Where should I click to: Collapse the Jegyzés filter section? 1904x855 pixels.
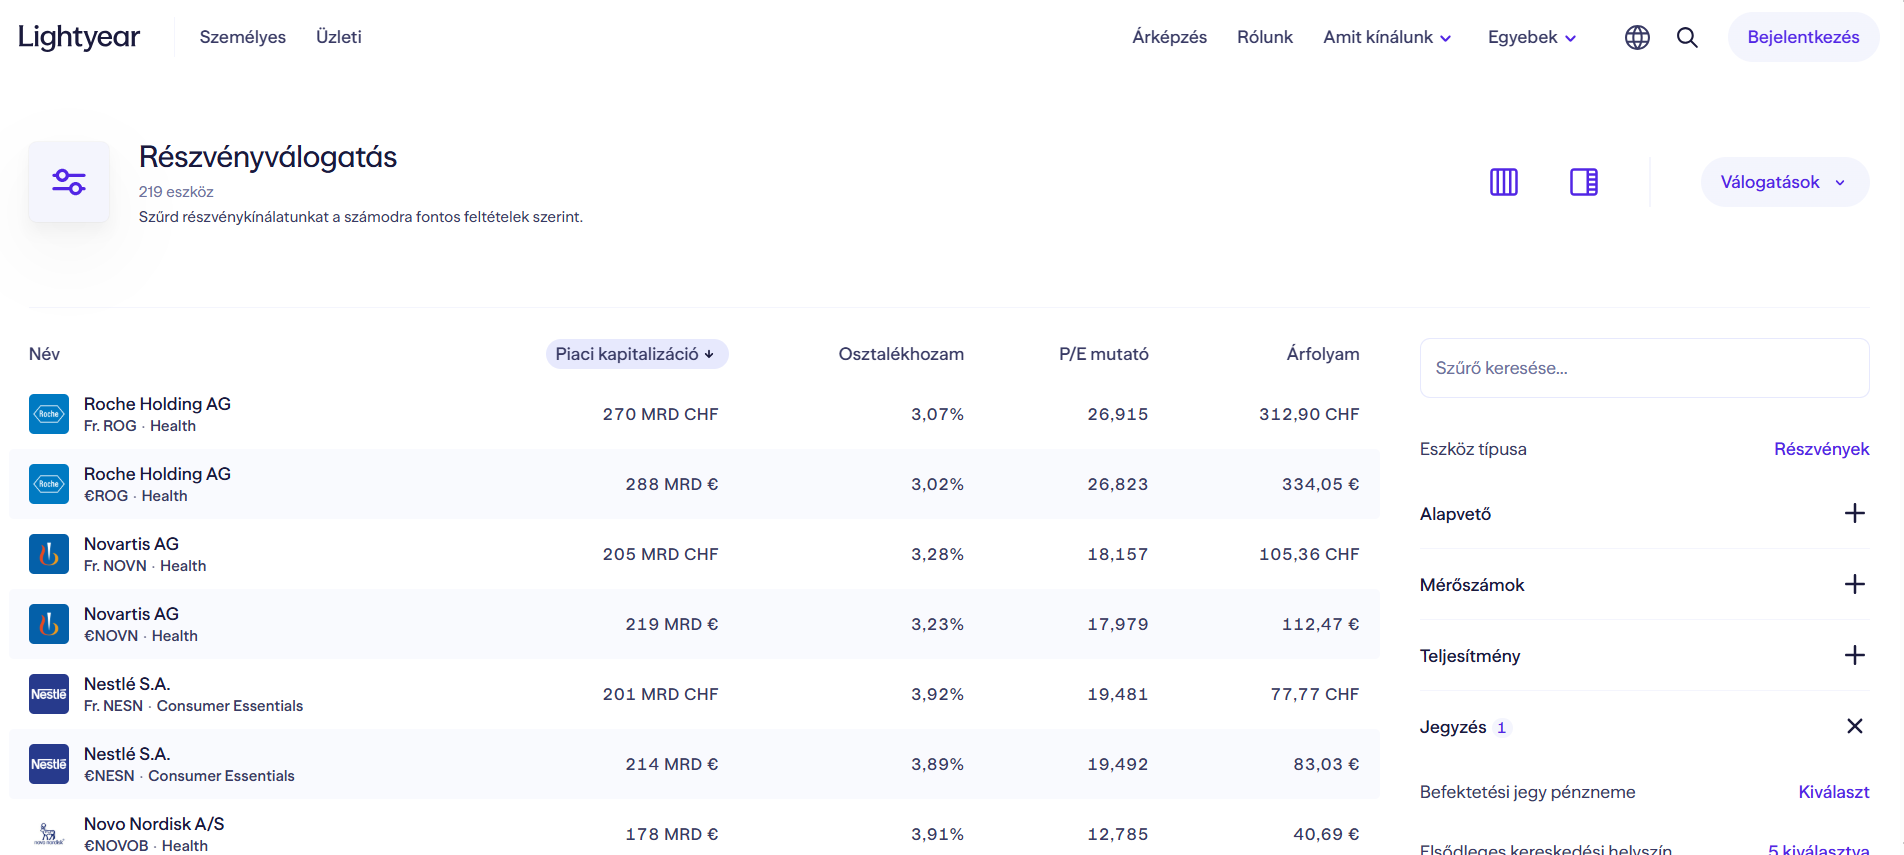(1854, 727)
